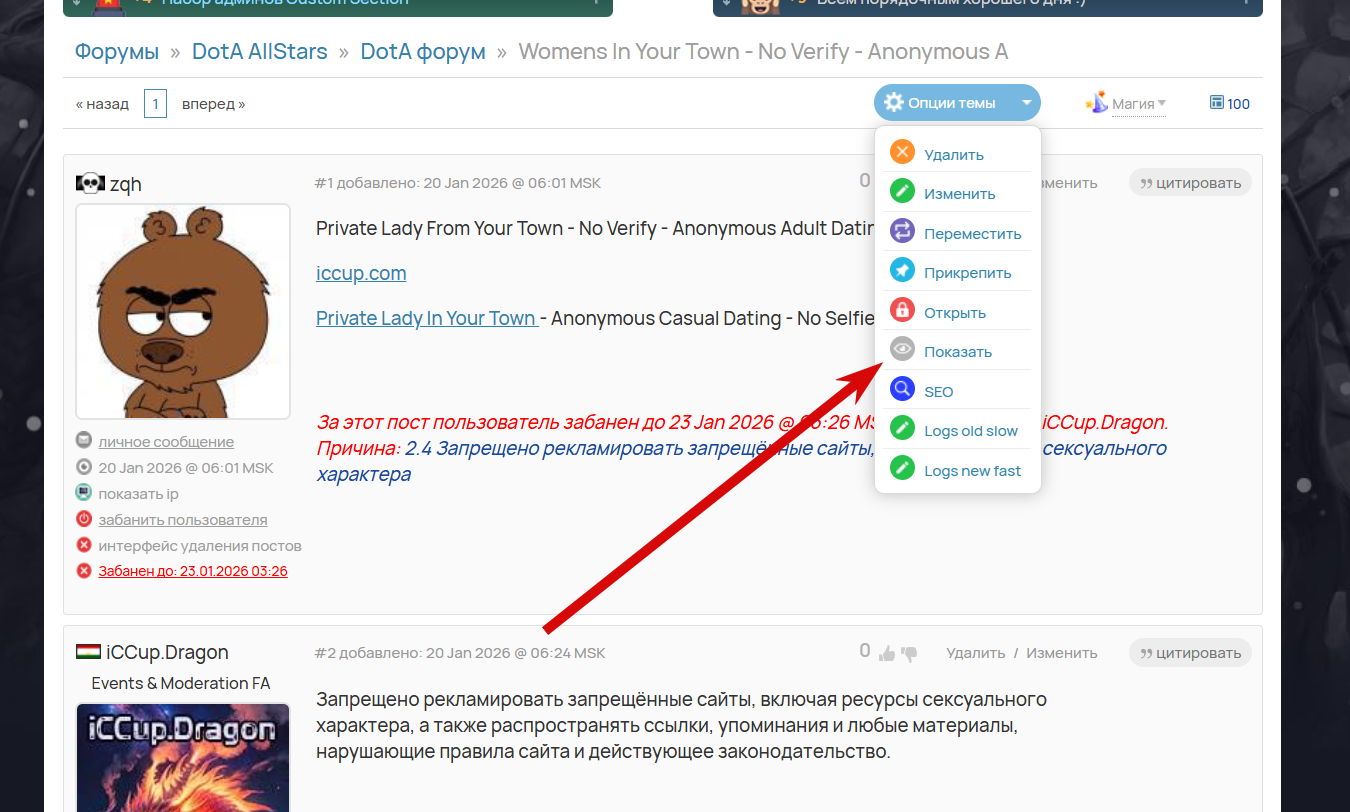Open интерфейс удаления постов
Screen dimensions: 1350x812
200,545
